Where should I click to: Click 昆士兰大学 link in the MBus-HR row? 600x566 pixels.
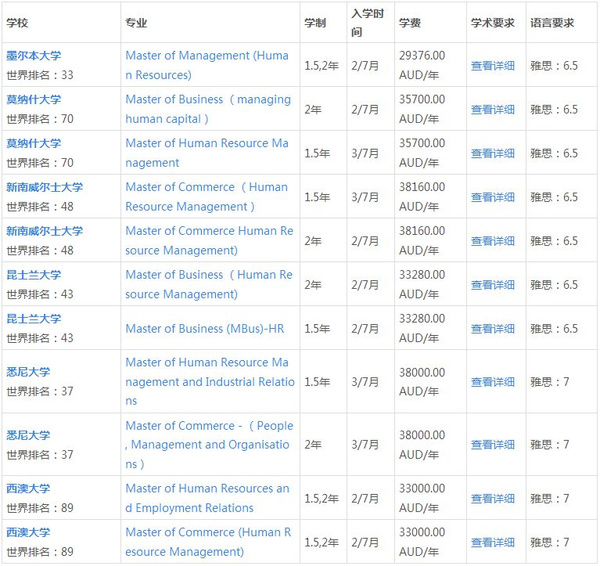click(34, 319)
